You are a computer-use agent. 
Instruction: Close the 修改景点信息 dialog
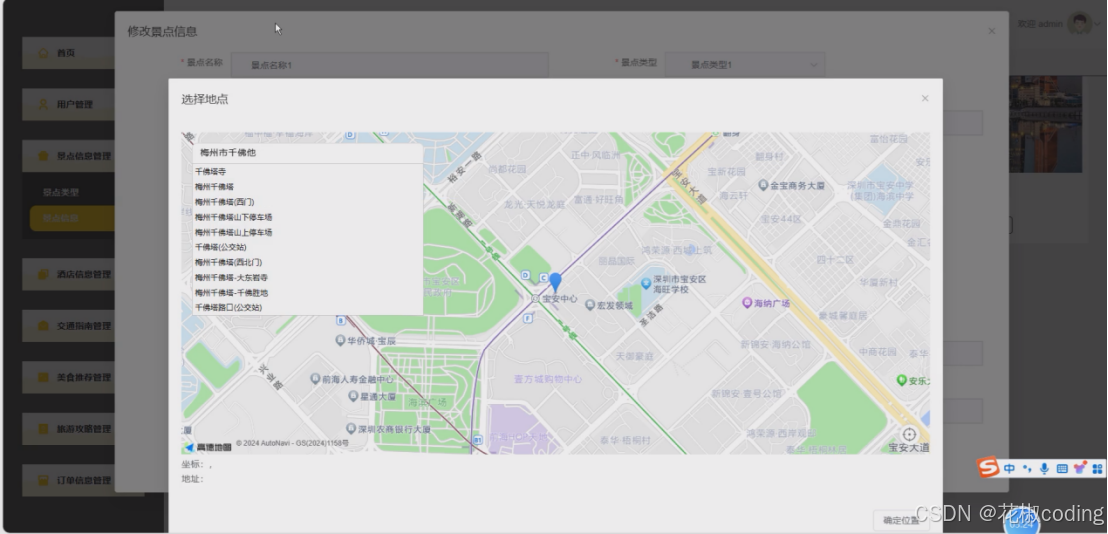[x=991, y=31]
